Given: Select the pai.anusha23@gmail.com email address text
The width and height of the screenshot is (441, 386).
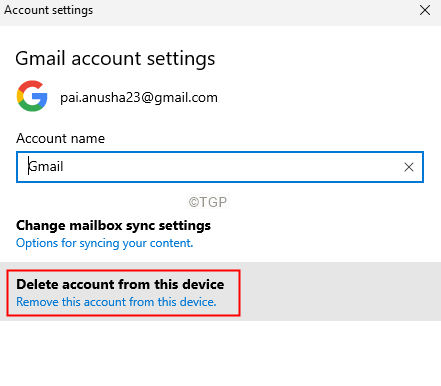Looking at the screenshot, I should 139,98.
